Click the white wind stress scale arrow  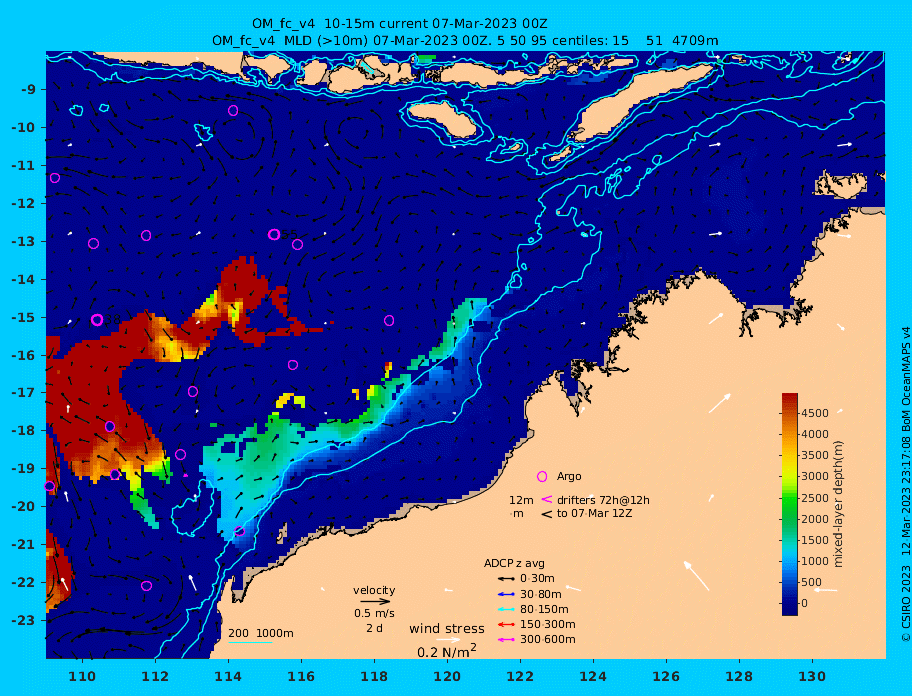[x=448, y=640]
